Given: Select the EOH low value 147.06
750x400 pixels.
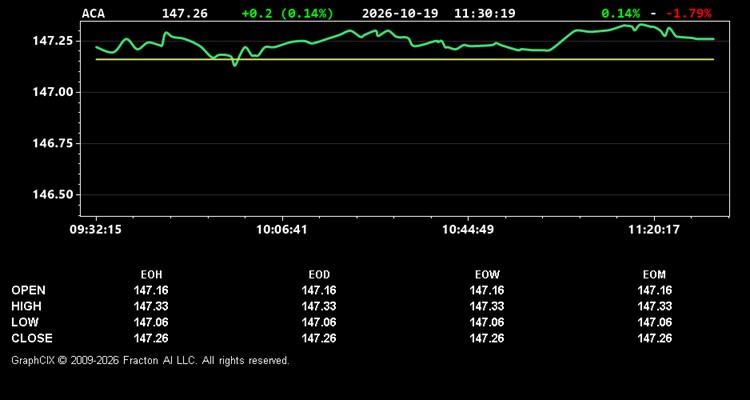Looking at the screenshot, I should click(151, 322).
